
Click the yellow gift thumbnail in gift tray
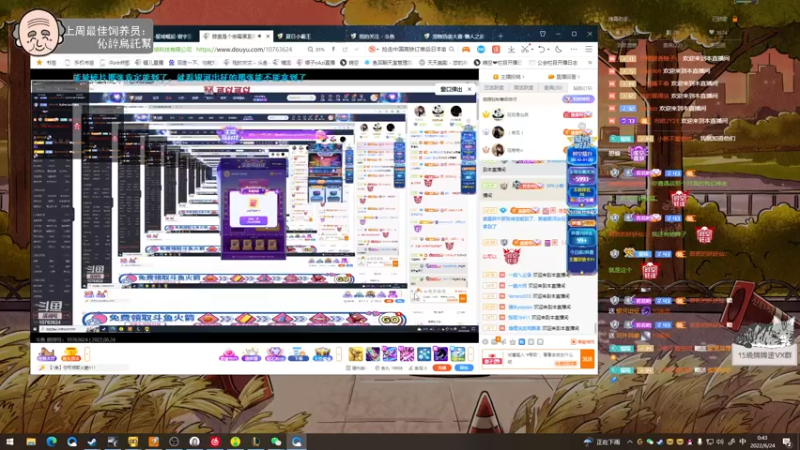356,354
